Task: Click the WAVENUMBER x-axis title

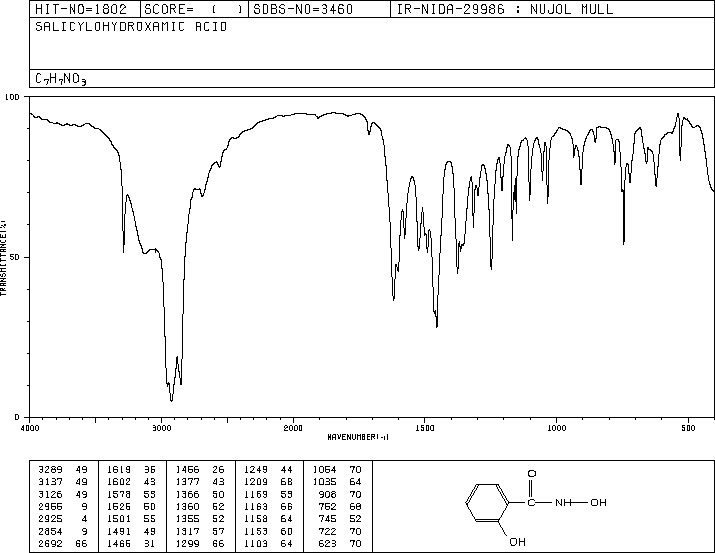Action: pyautogui.click(x=358, y=437)
